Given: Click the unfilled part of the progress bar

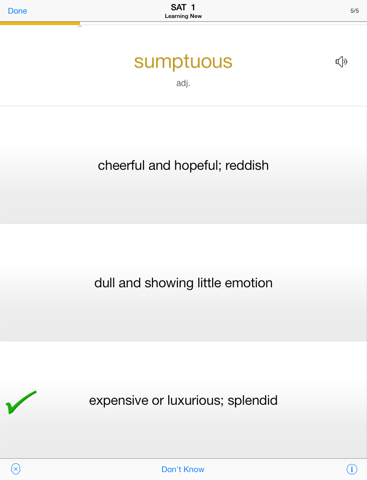Looking at the screenshot, I should [223, 22].
